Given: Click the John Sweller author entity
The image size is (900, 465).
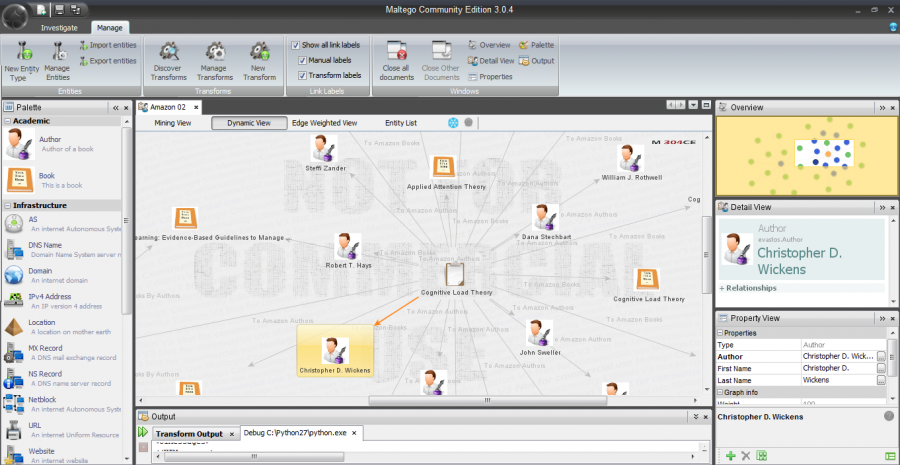Looking at the screenshot, I should click(538, 335).
